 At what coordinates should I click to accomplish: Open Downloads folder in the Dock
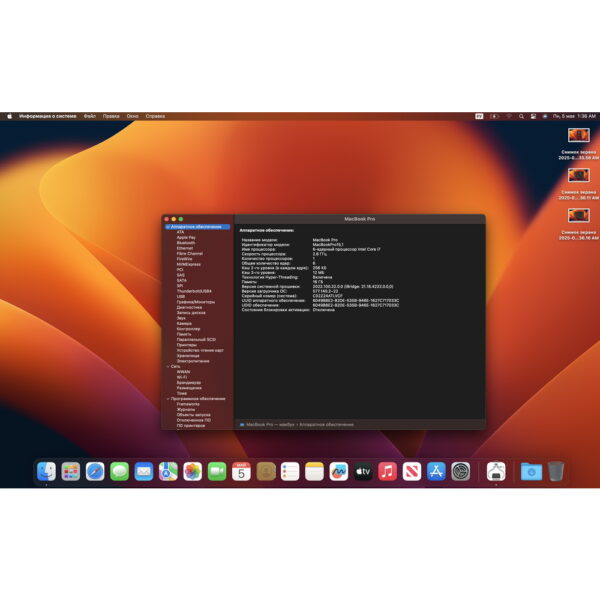[x=532, y=471]
